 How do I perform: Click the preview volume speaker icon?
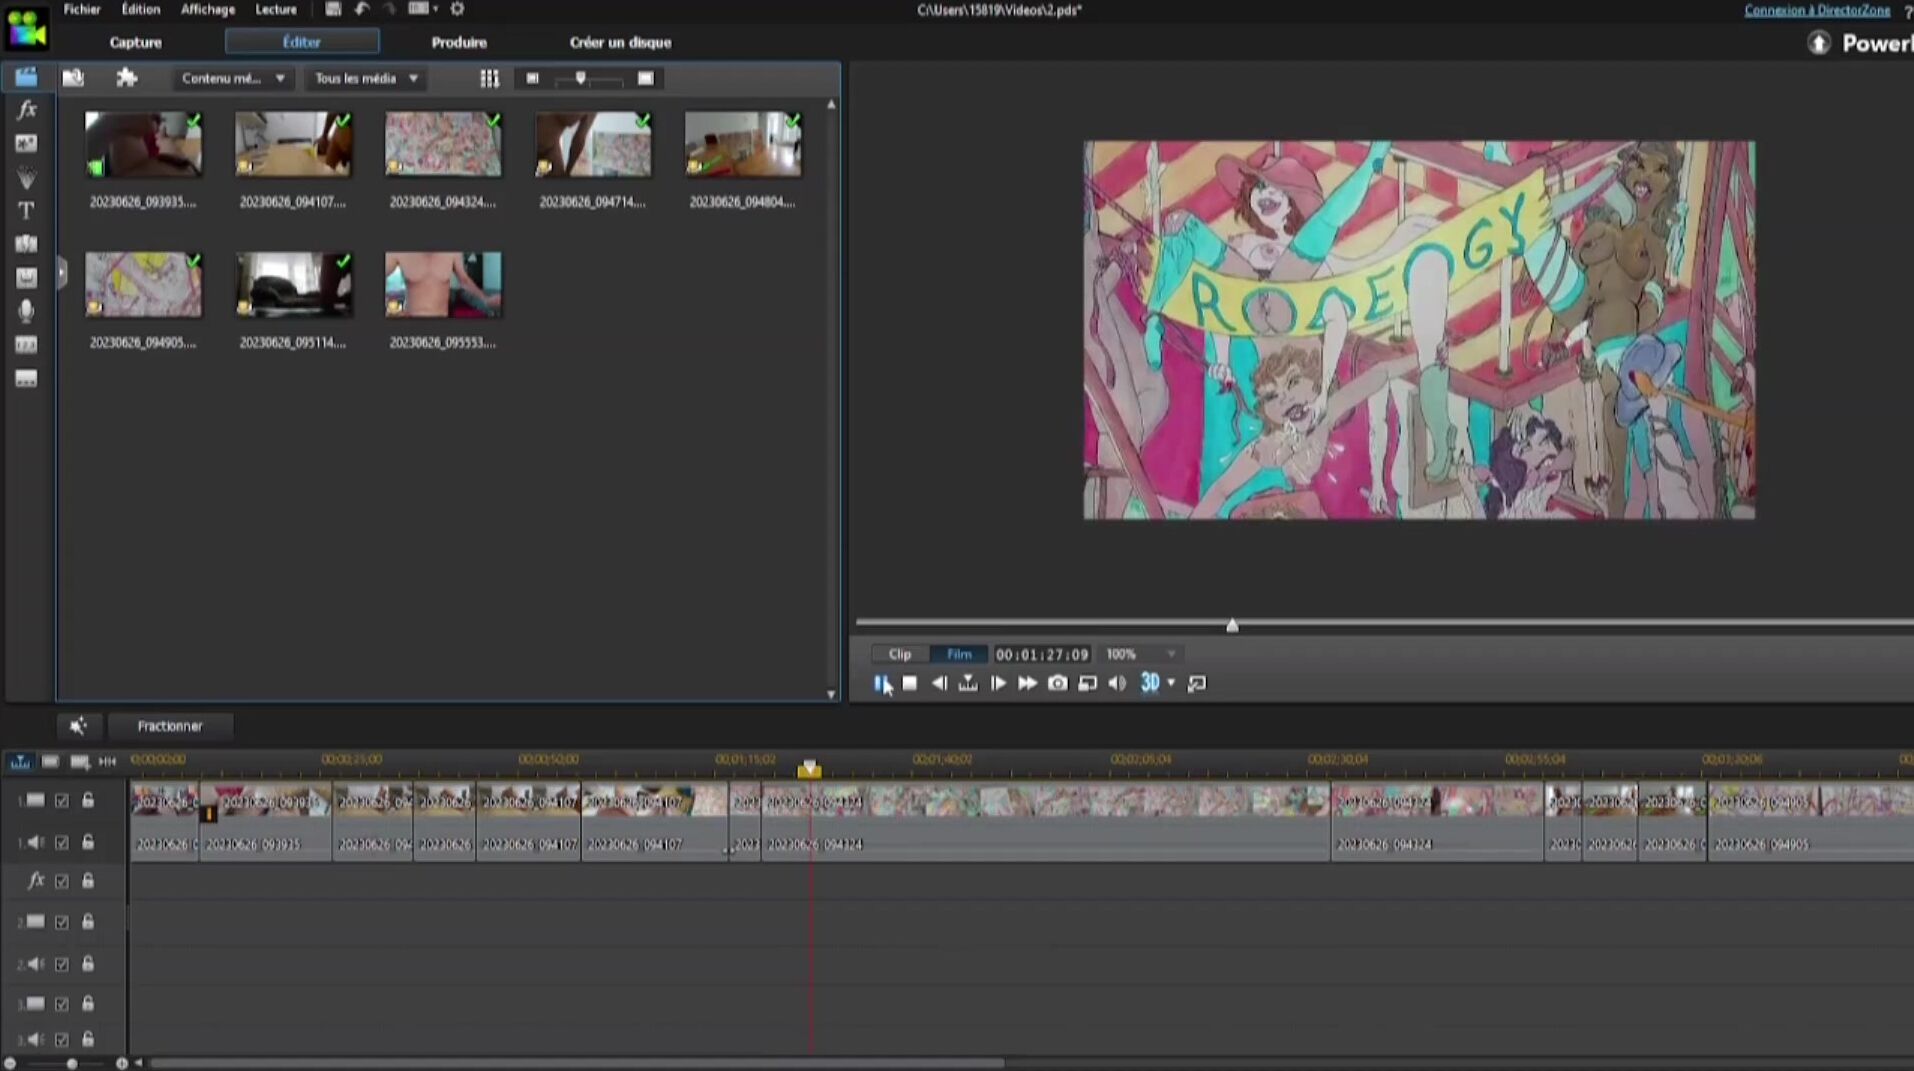tap(1117, 683)
